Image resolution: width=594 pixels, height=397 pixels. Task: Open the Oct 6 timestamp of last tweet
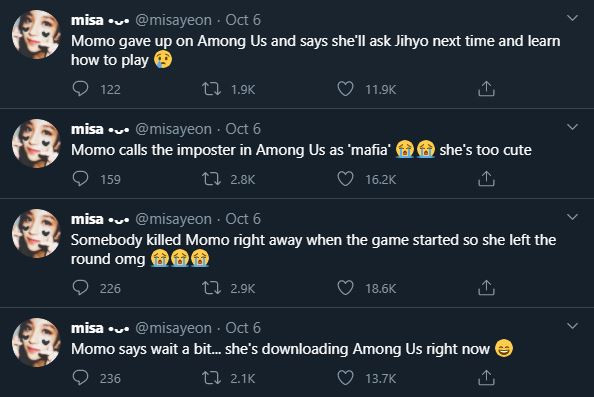pyautogui.click(x=243, y=328)
